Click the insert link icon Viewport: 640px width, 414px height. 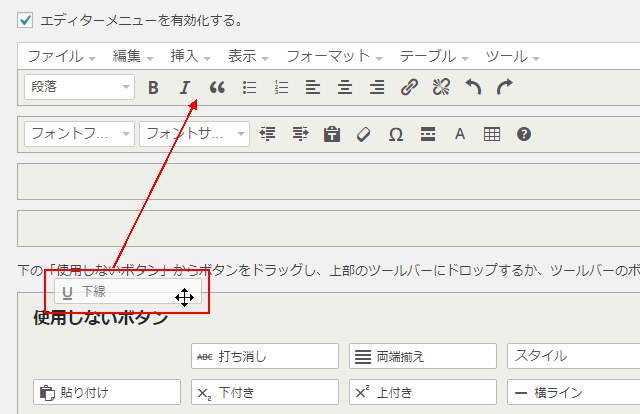pos(409,87)
